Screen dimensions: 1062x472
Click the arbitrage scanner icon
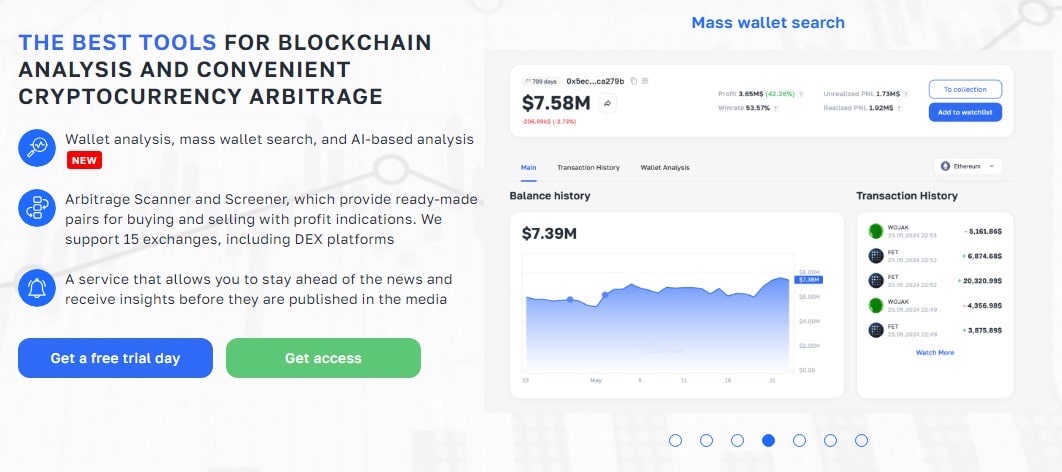click(x=38, y=208)
